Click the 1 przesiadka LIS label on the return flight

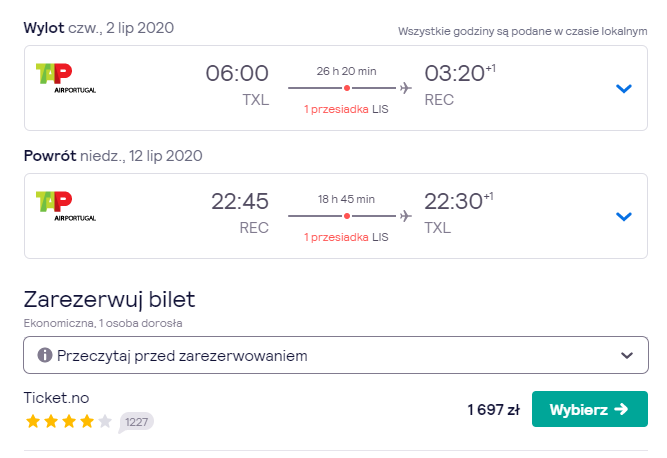point(346,237)
